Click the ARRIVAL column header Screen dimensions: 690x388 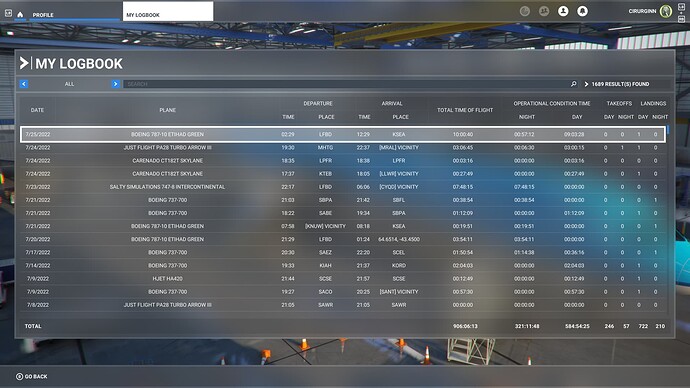tap(392, 103)
